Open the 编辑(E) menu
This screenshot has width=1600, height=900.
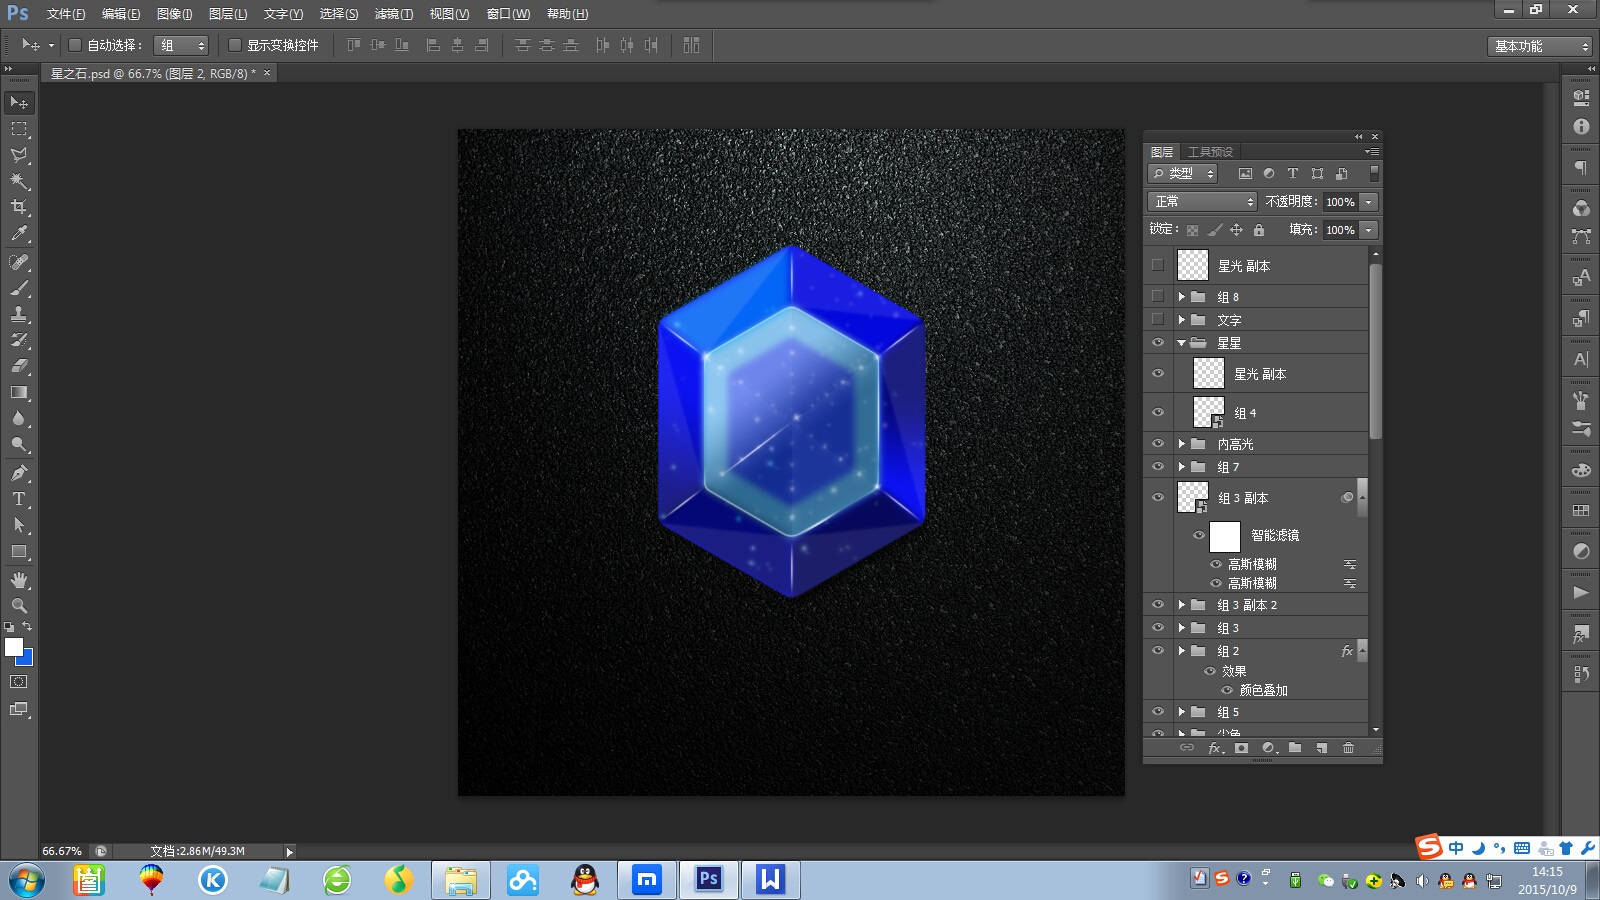tap(121, 14)
